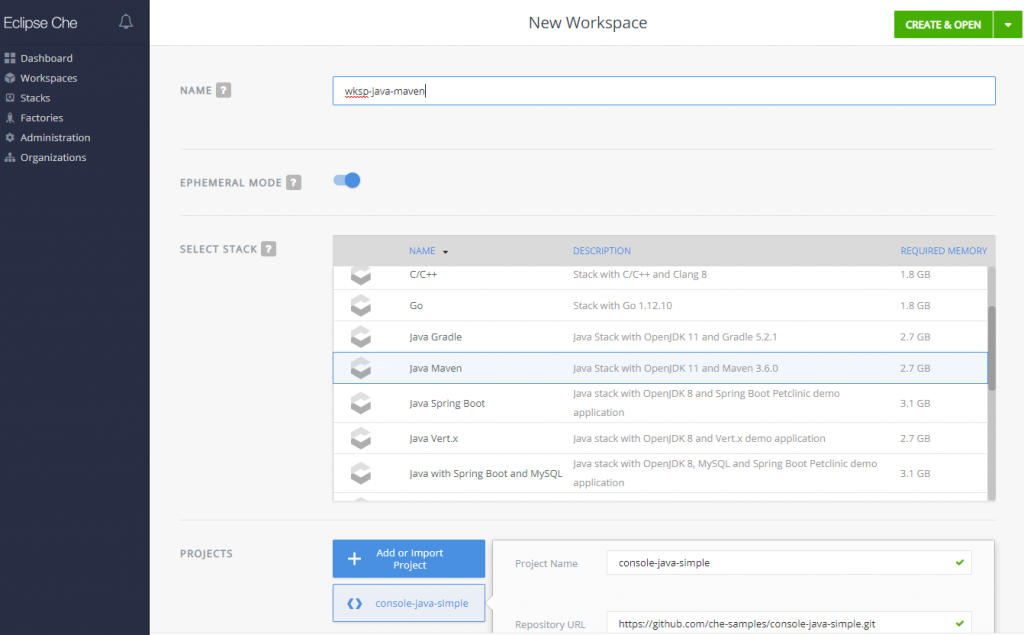Toggle the Ephemeral Mode switch

click(346, 181)
